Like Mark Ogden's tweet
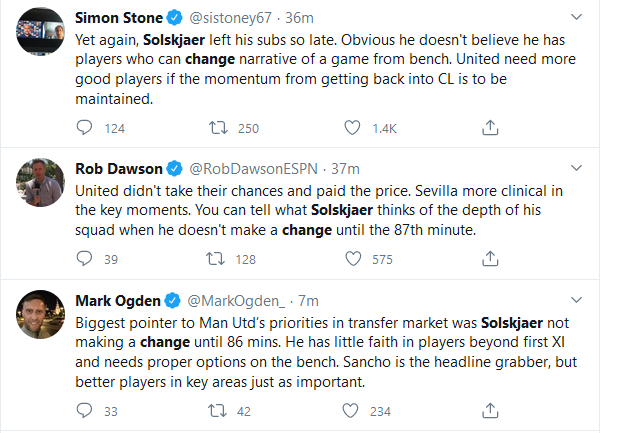This screenshot has height=433, width=617. [352, 410]
